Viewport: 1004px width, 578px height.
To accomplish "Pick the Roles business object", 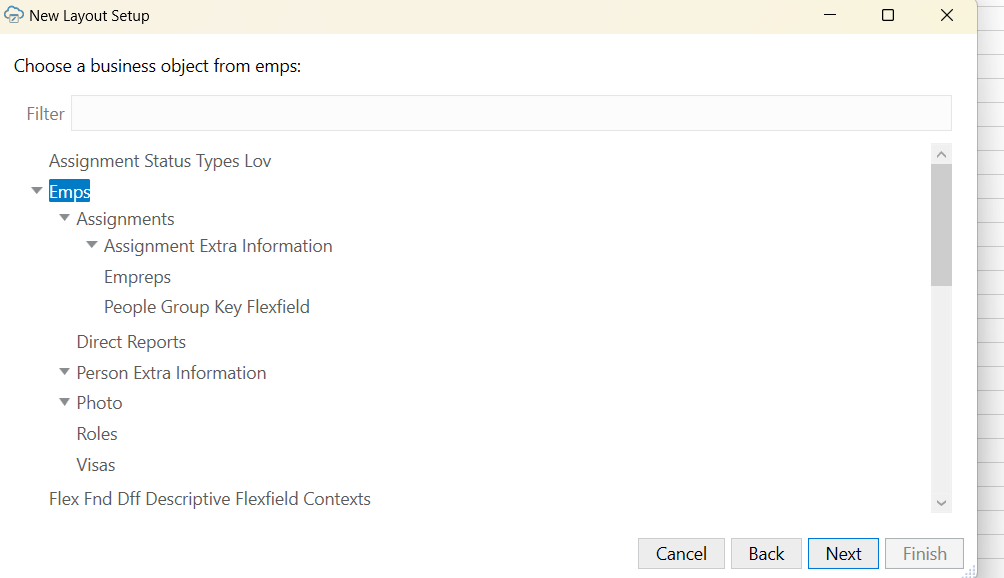I will point(97,434).
